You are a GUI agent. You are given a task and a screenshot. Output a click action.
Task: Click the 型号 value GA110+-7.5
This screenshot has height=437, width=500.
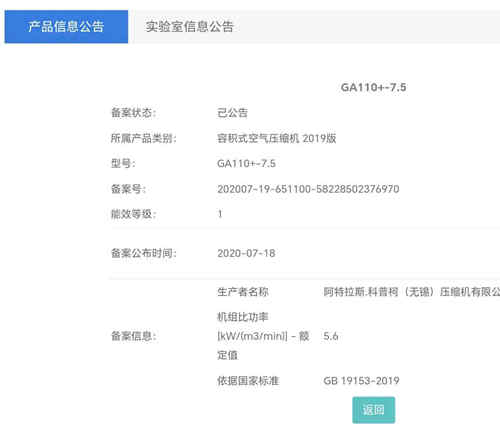pos(246,164)
